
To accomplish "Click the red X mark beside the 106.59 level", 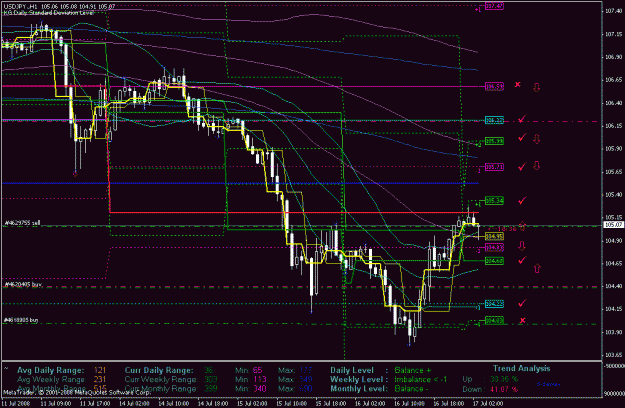I will point(517,84).
